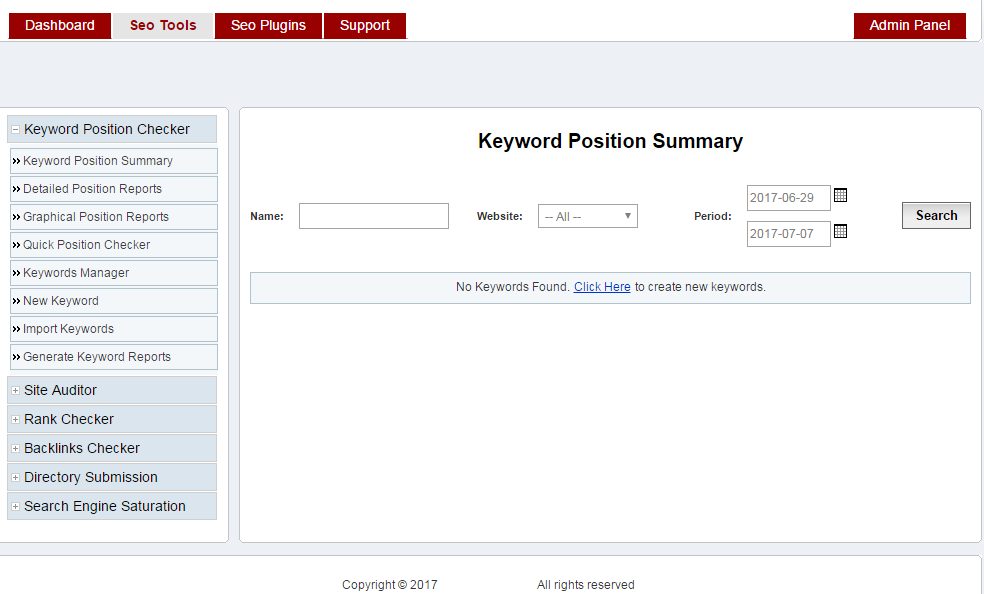Click the double-arrow icon beside Keywords Manager
Screen dimensions: 984x594
(15, 272)
